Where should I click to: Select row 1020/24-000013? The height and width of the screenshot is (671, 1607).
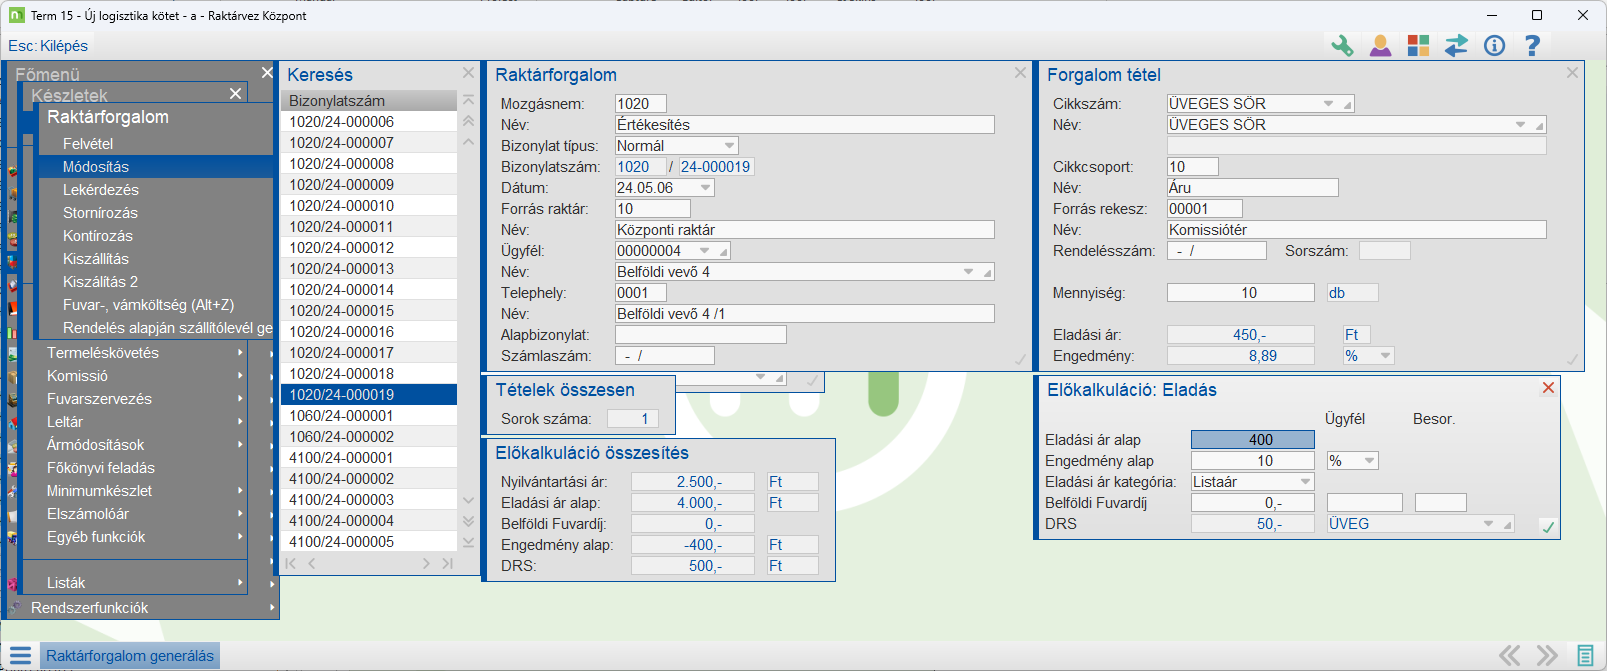[x=369, y=268]
